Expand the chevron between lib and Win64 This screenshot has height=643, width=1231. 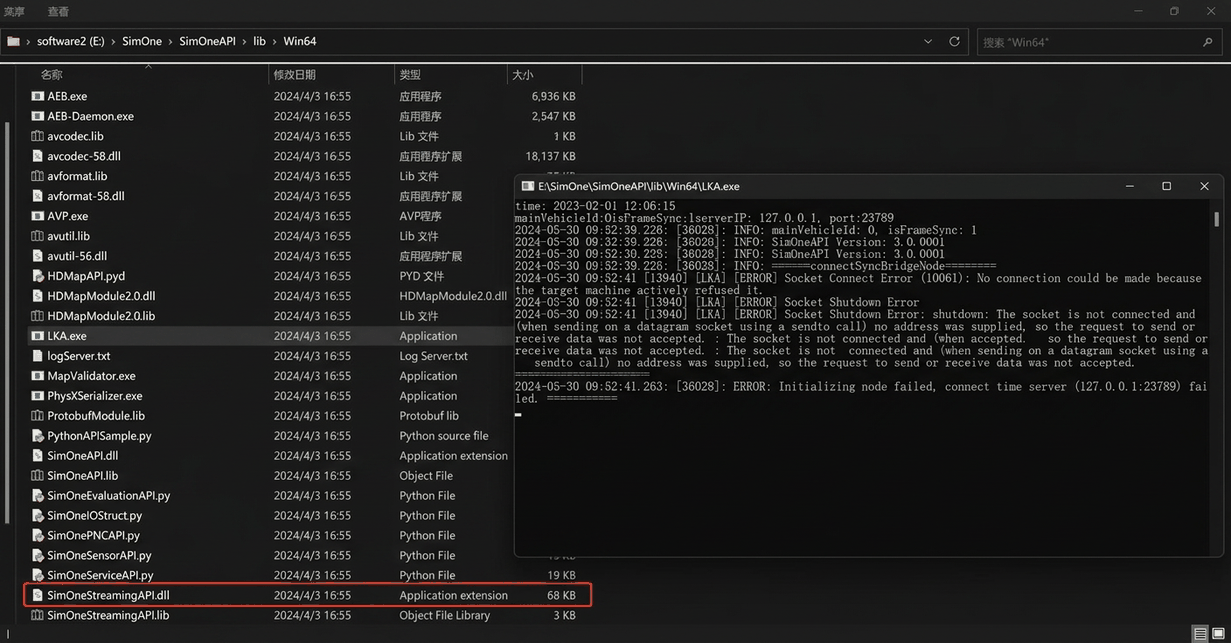point(274,42)
